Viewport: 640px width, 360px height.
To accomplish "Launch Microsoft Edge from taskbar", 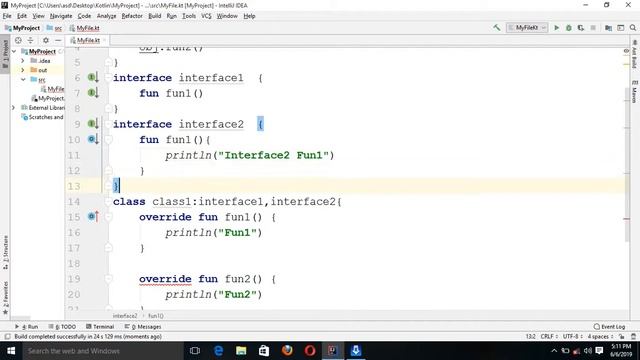I will coord(218,351).
